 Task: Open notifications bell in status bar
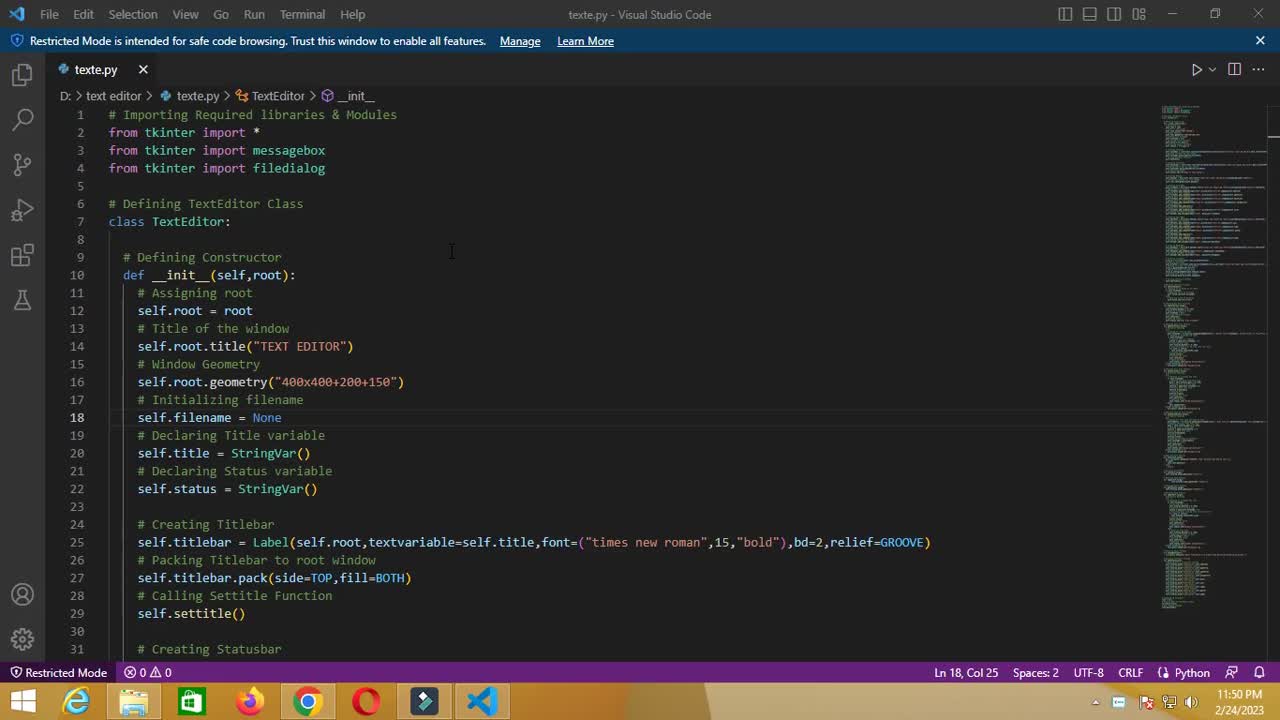click(x=1259, y=672)
